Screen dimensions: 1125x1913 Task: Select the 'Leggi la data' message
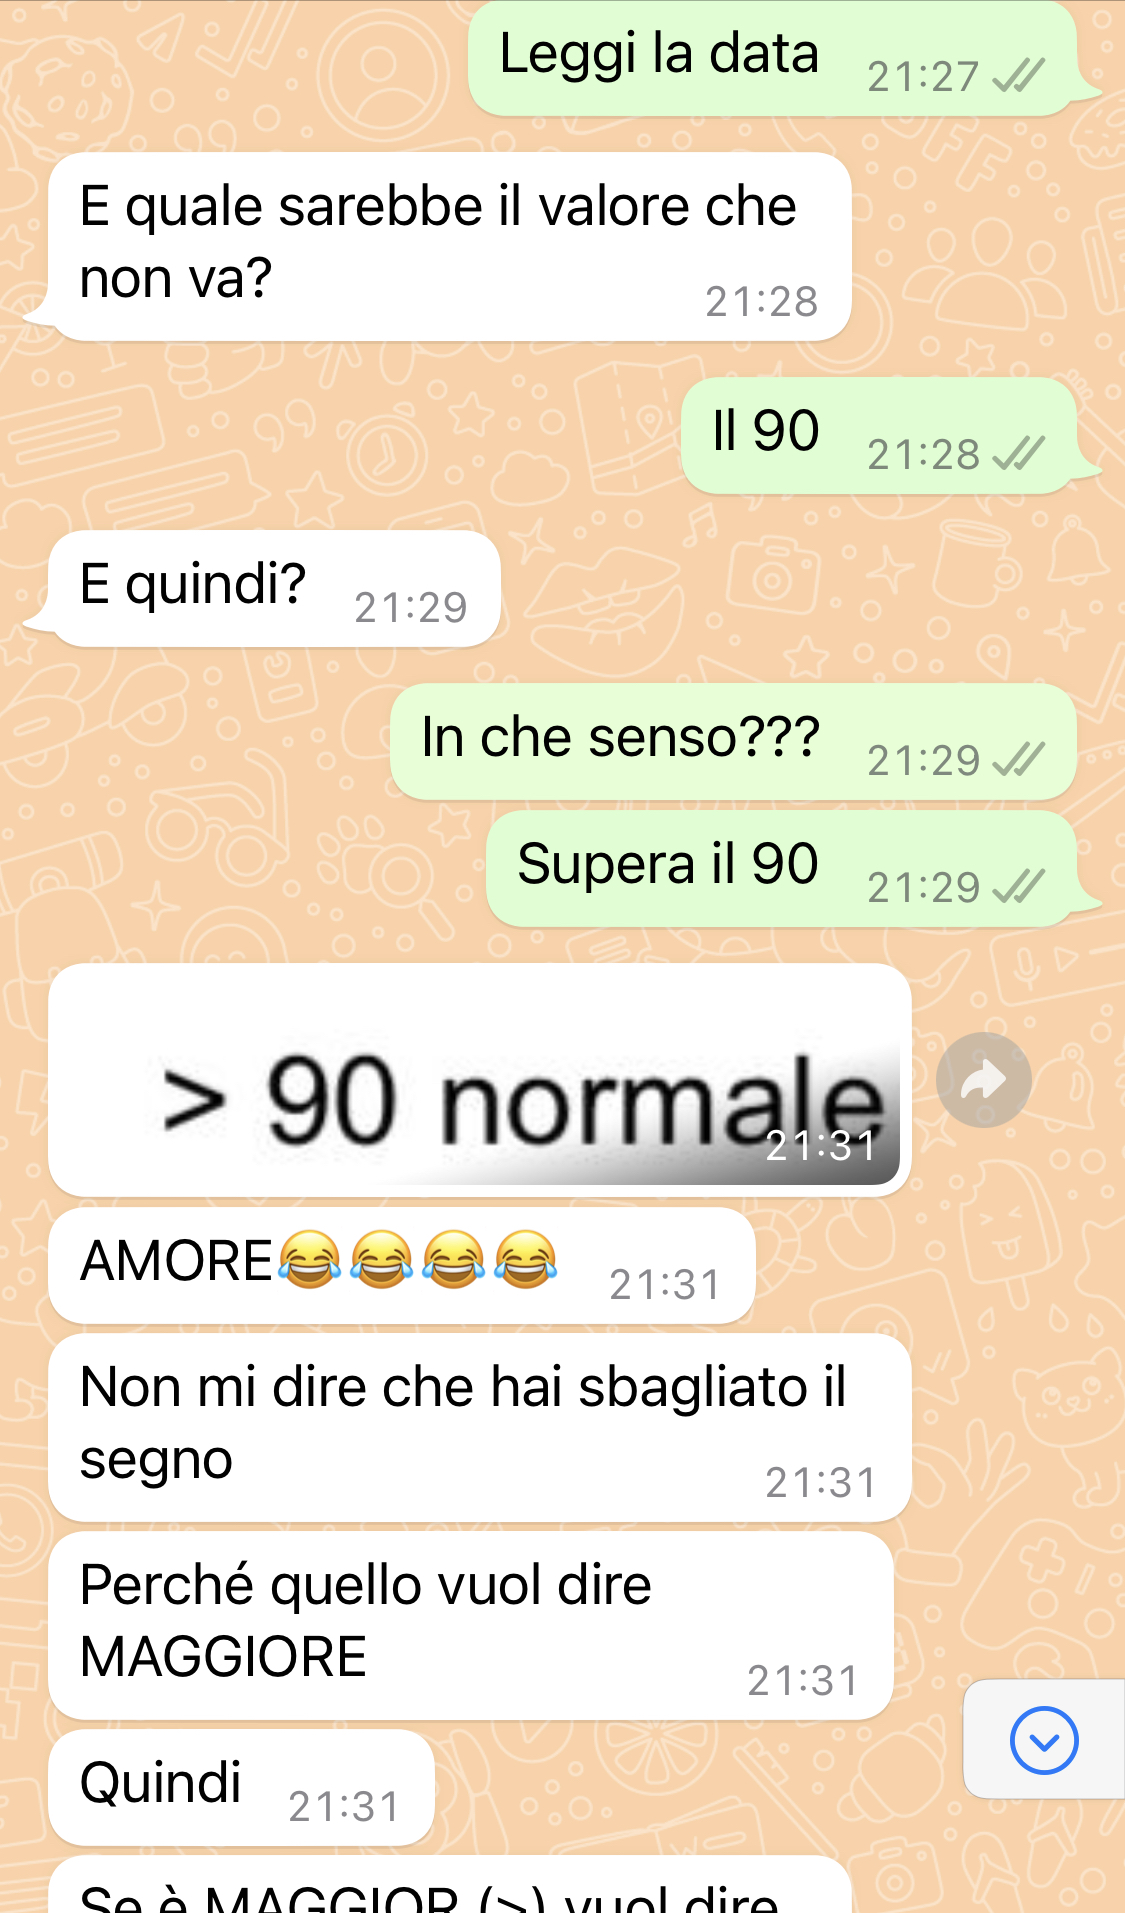pos(772,57)
